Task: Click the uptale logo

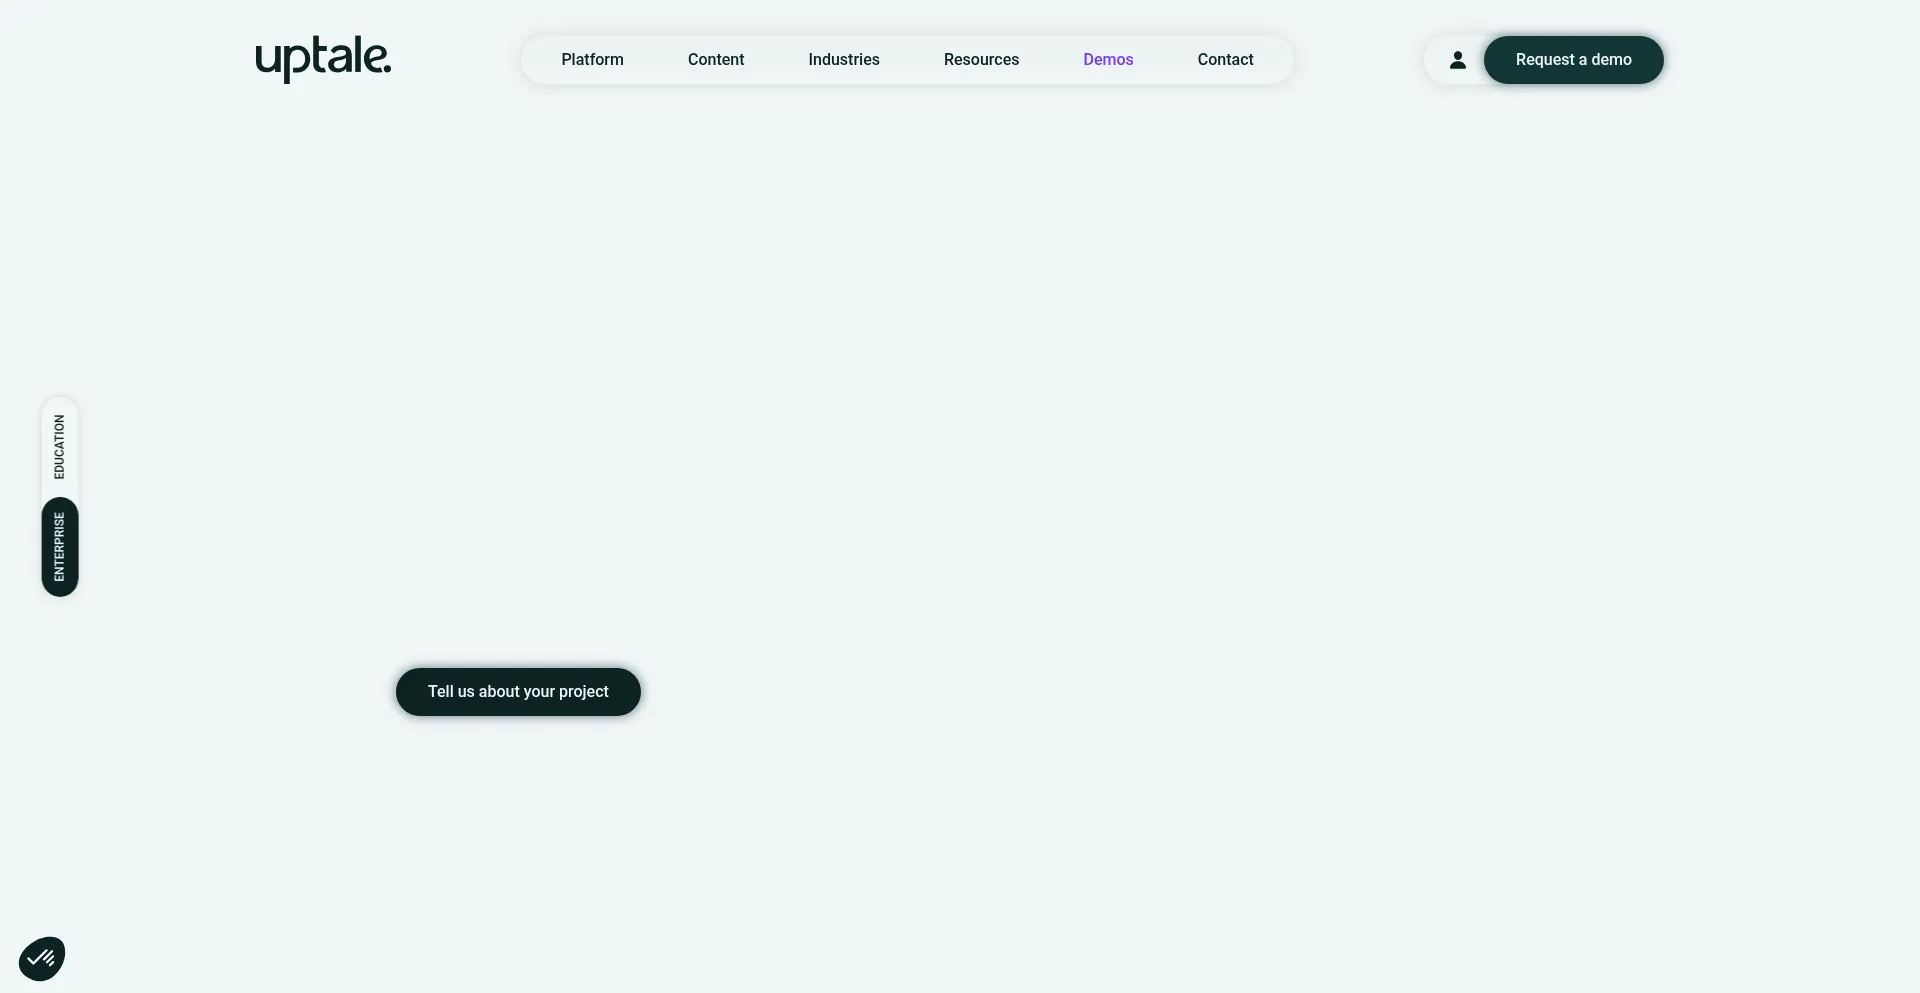Action: click(323, 59)
